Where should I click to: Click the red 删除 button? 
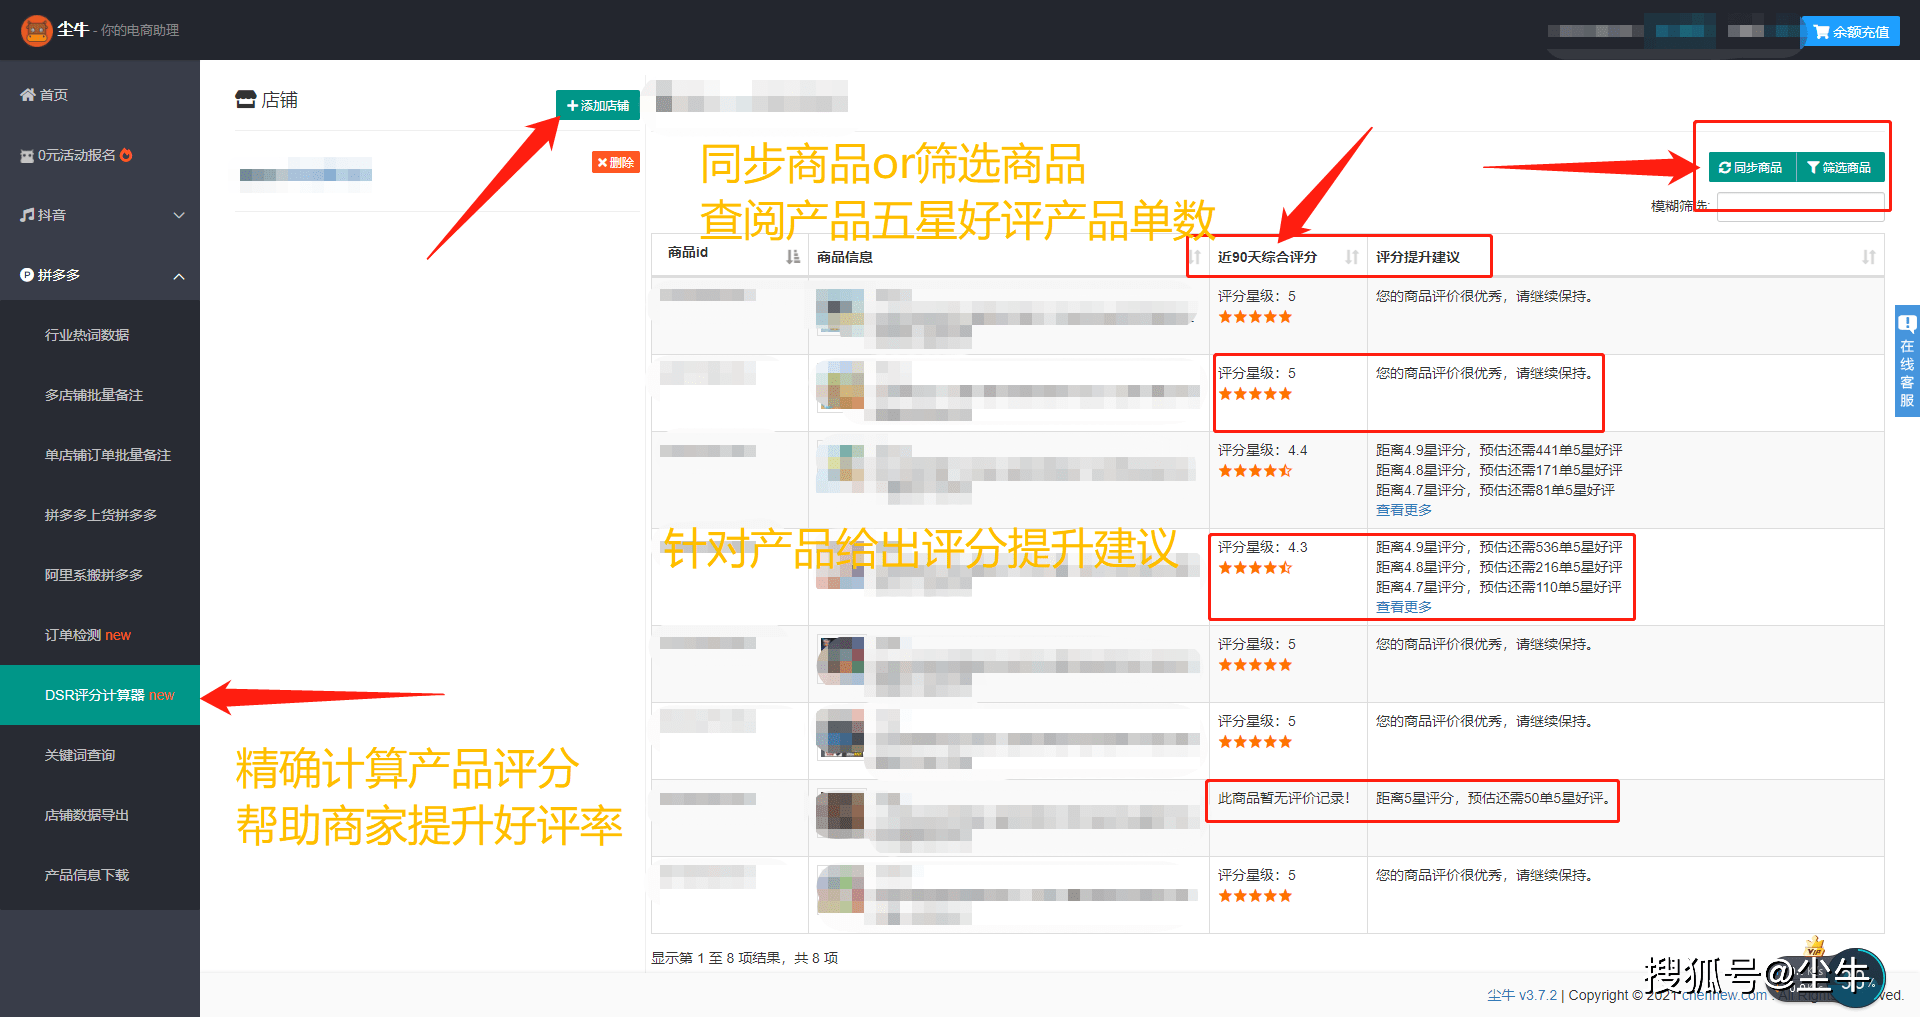click(x=616, y=162)
